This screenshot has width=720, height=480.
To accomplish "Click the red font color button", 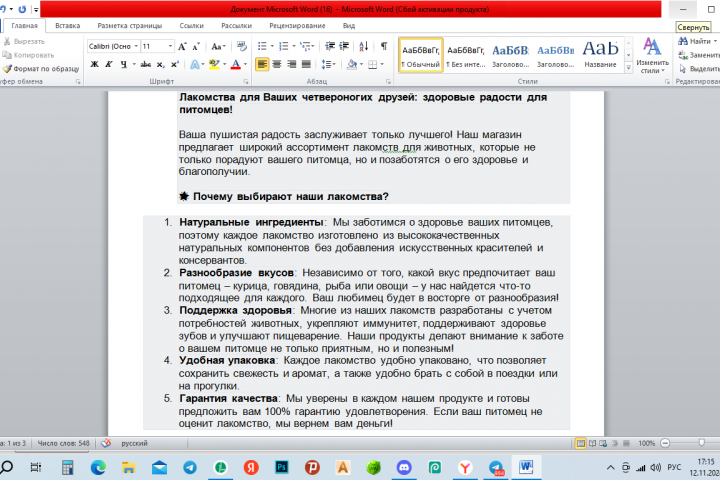I will [236, 64].
